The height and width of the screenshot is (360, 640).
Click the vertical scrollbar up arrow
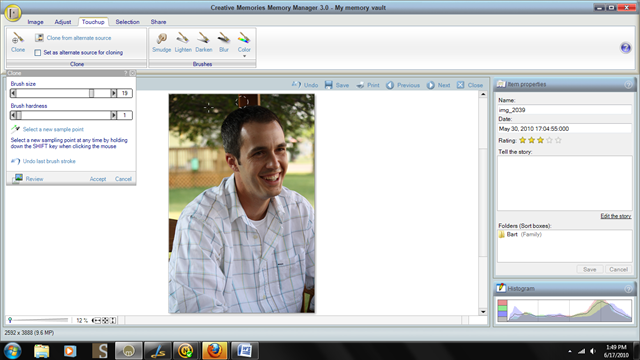[x=483, y=94]
